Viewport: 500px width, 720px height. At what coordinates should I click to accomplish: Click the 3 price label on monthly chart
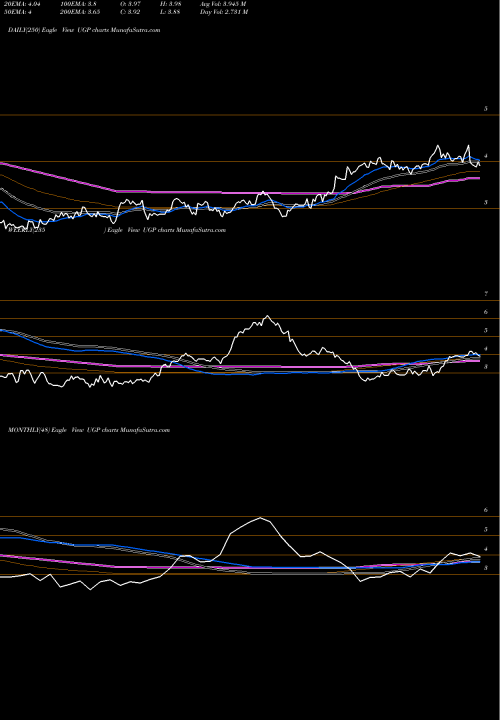pos(486,568)
